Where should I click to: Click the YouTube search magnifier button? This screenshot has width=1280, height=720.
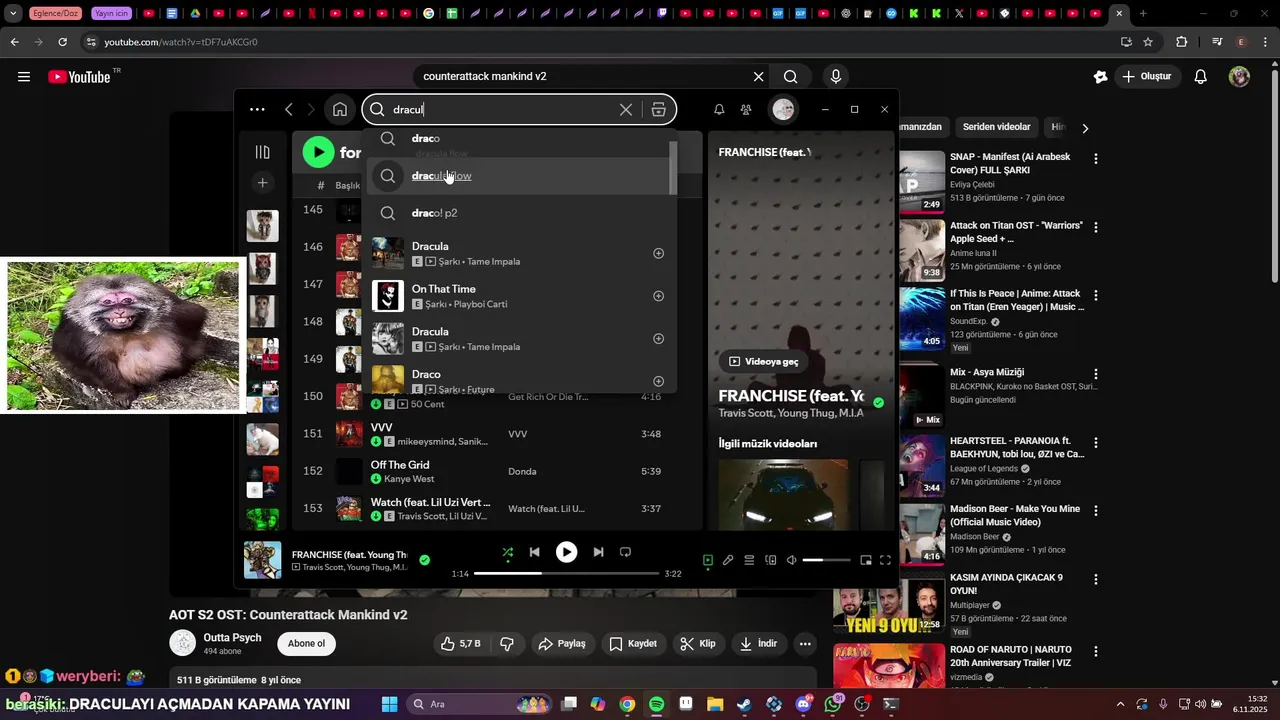[x=790, y=77]
